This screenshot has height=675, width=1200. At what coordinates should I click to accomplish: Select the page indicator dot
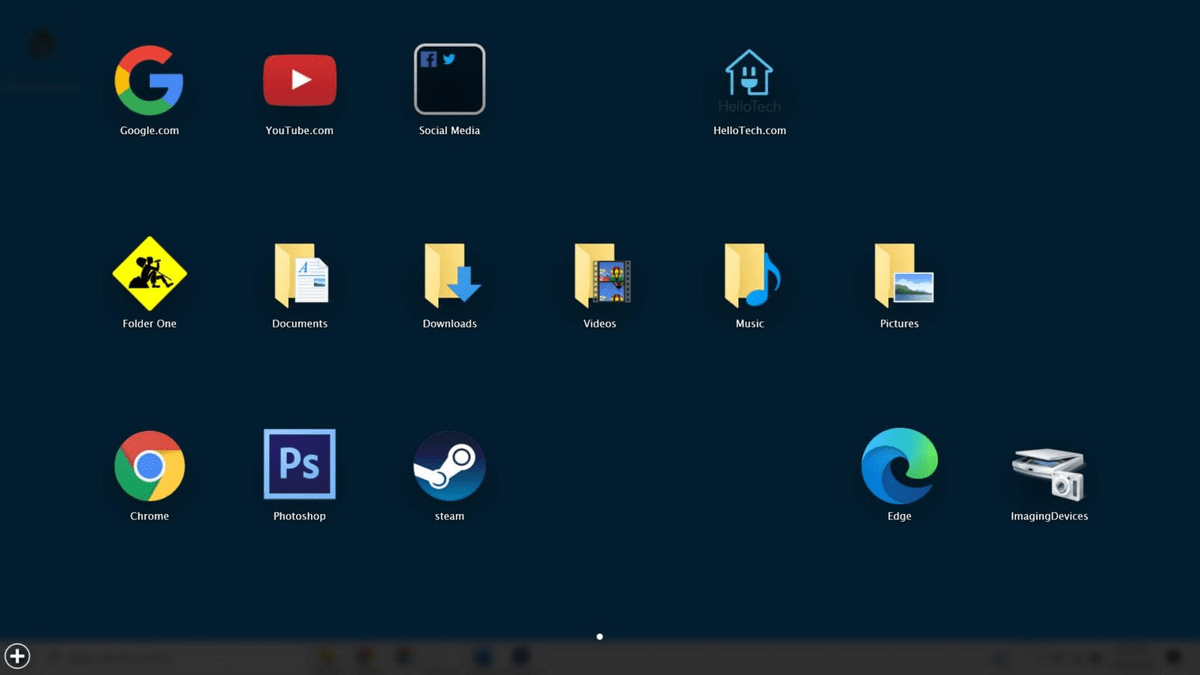[x=599, y=636]
